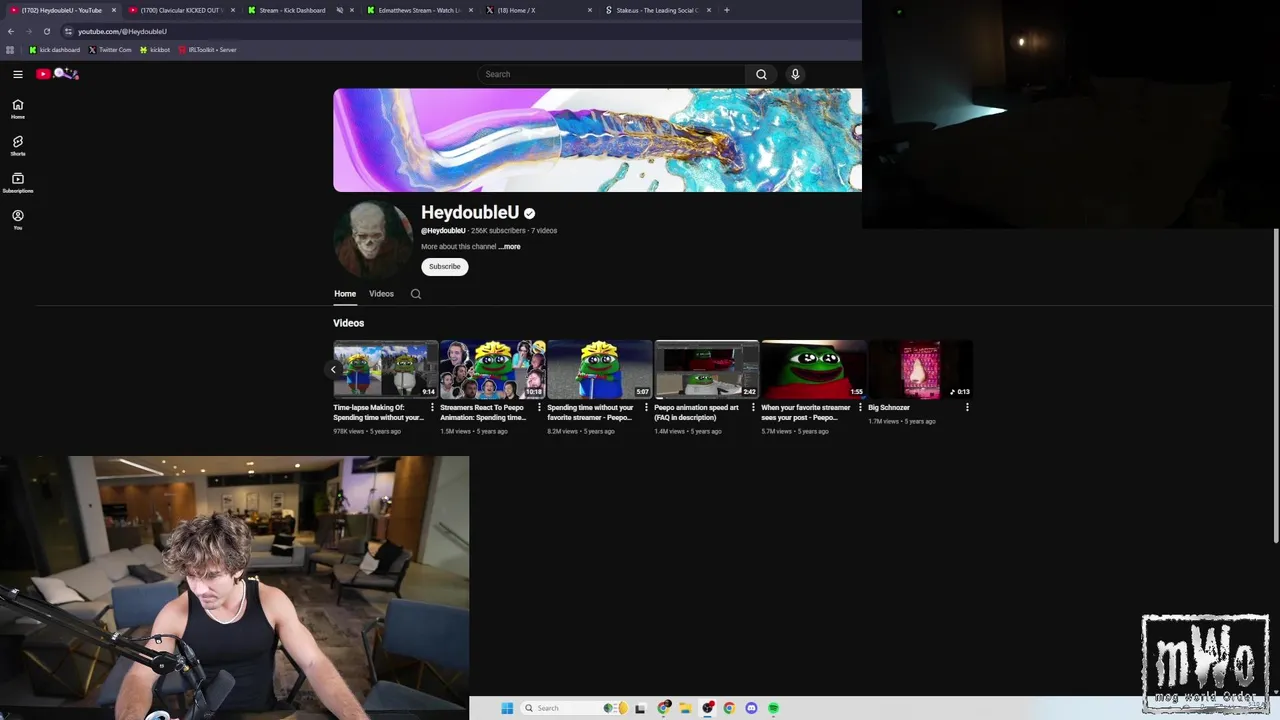Screen dimensions: 1280x720
Task: Open options for Peepo animation speed art
Action: [753, 407]
